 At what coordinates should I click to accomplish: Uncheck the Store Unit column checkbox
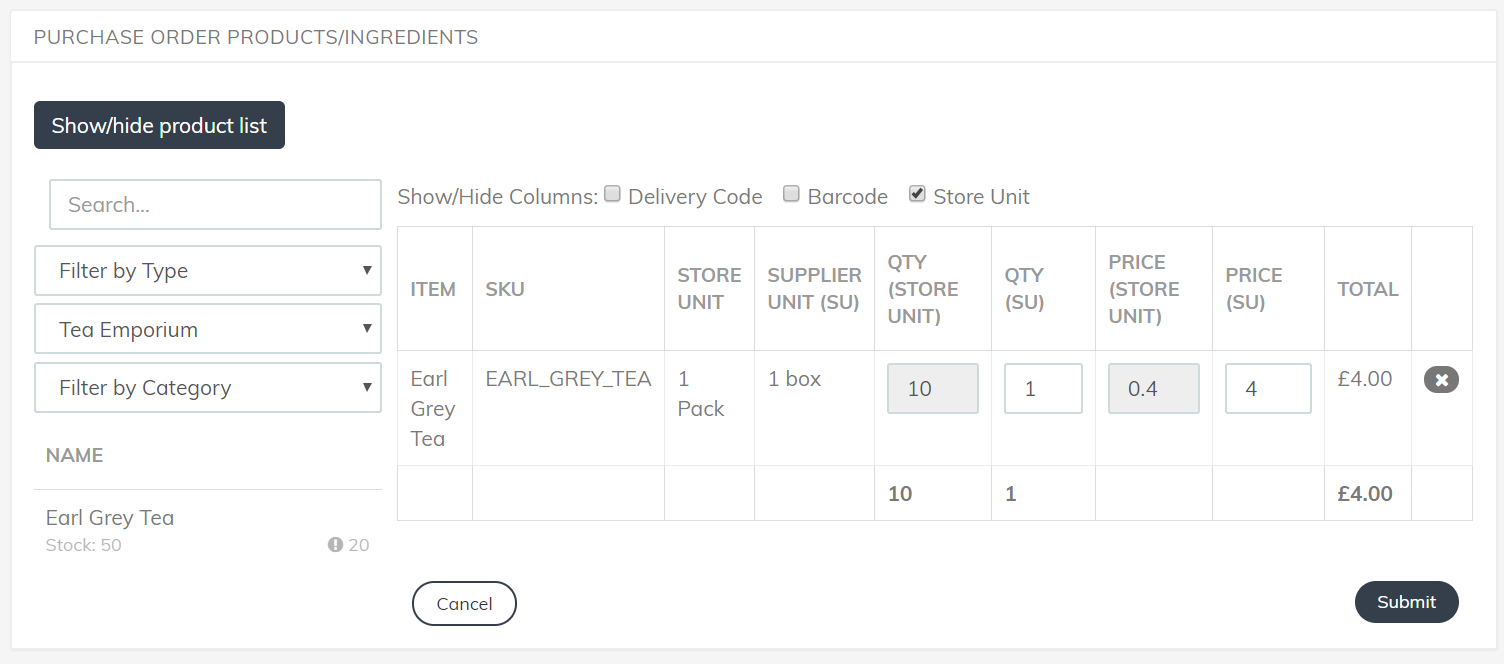[917, 194]
